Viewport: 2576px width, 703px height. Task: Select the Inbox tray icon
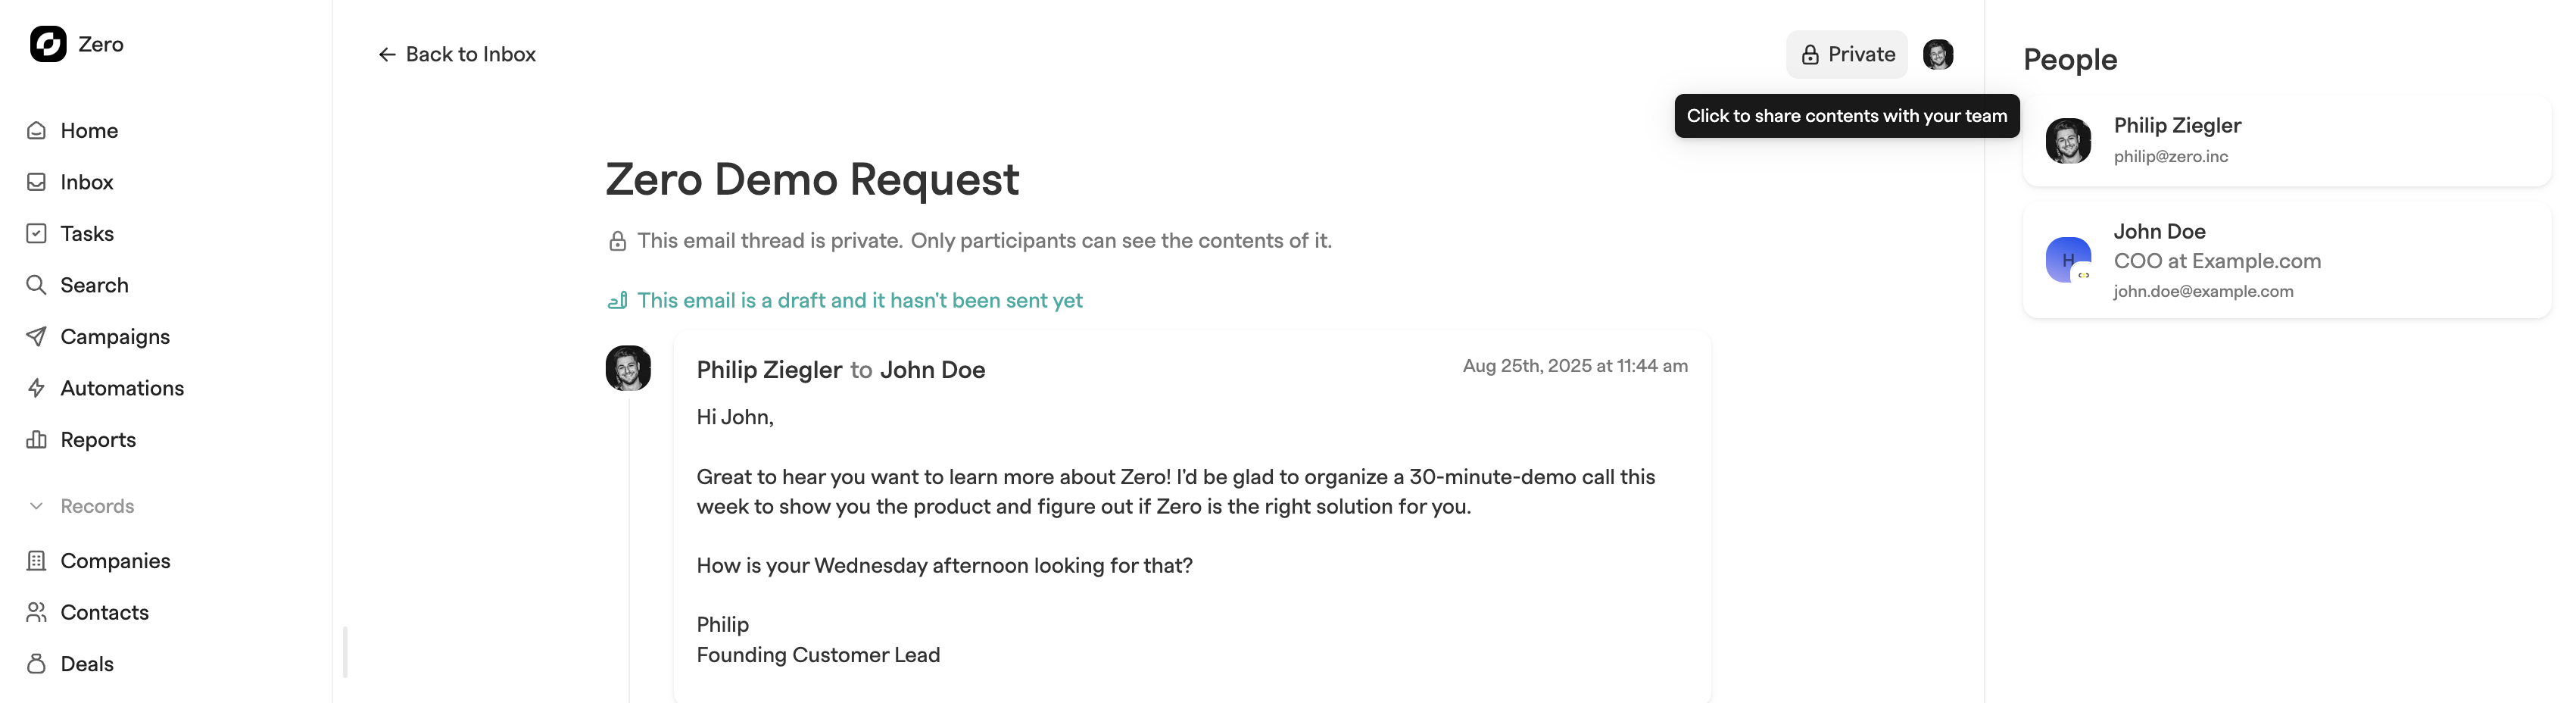click(x=37, y=182)
